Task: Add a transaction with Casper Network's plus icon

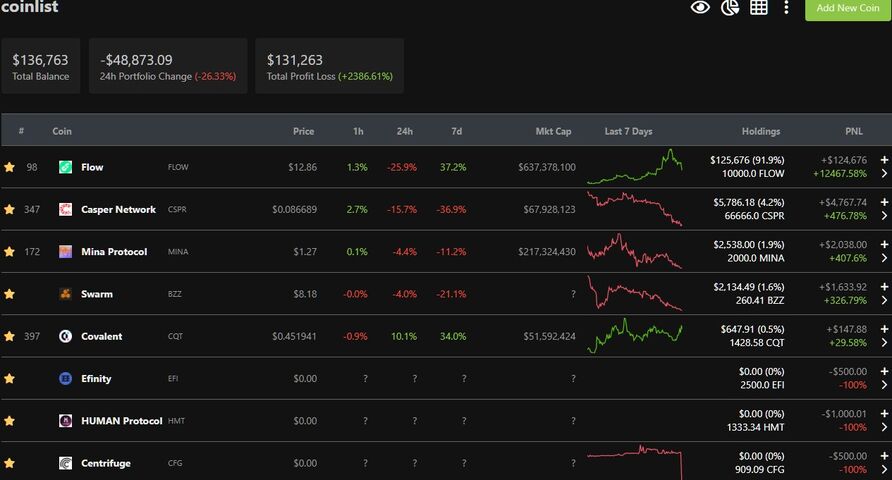Action: pos(884,202)
